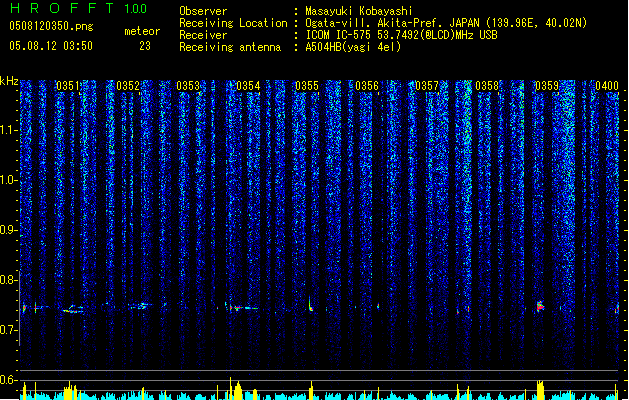Click the kHz axis unit label

tap(9, 81)
